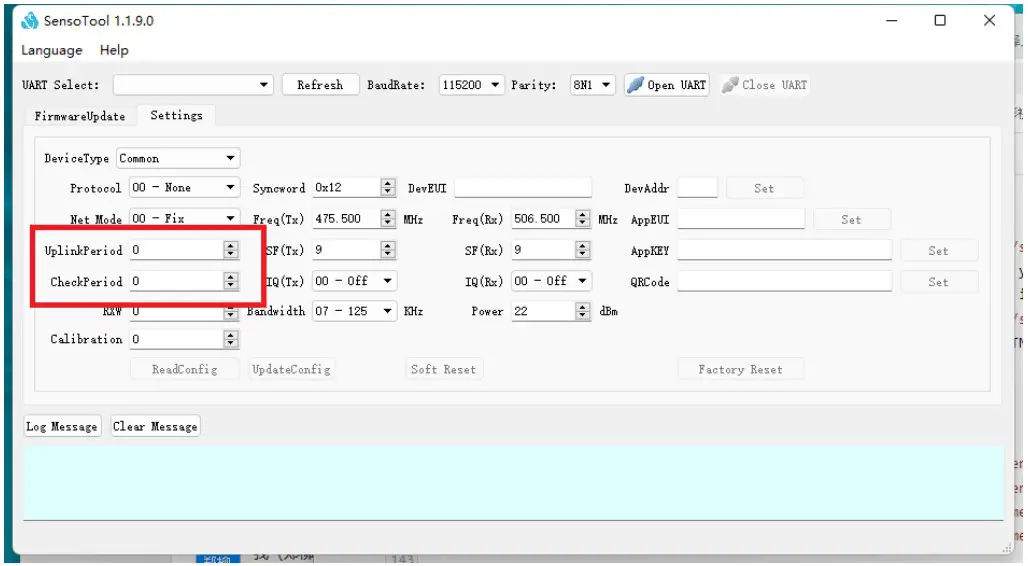Image resolution: width=1028 pixels, height=566 pixels.
Task: Click the RXW spinner arrows
Action: [x=230, y=313]
